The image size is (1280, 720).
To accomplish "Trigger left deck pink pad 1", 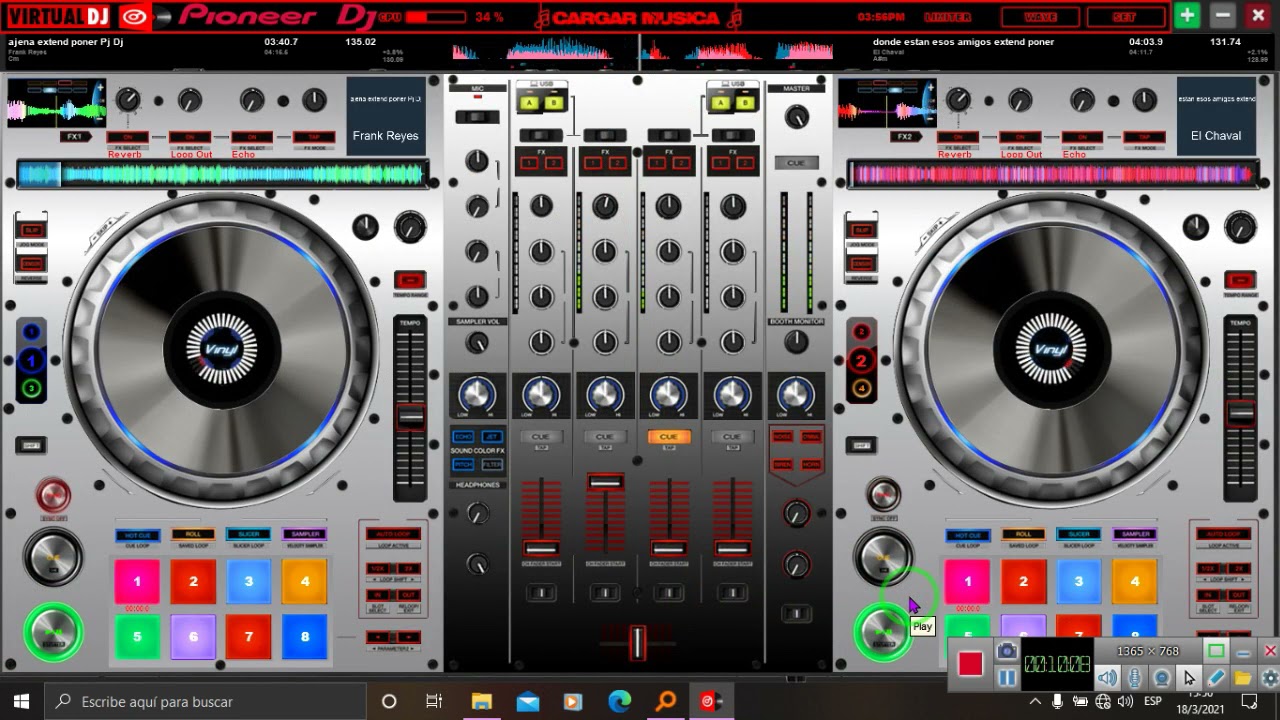I will coord(137,581).
